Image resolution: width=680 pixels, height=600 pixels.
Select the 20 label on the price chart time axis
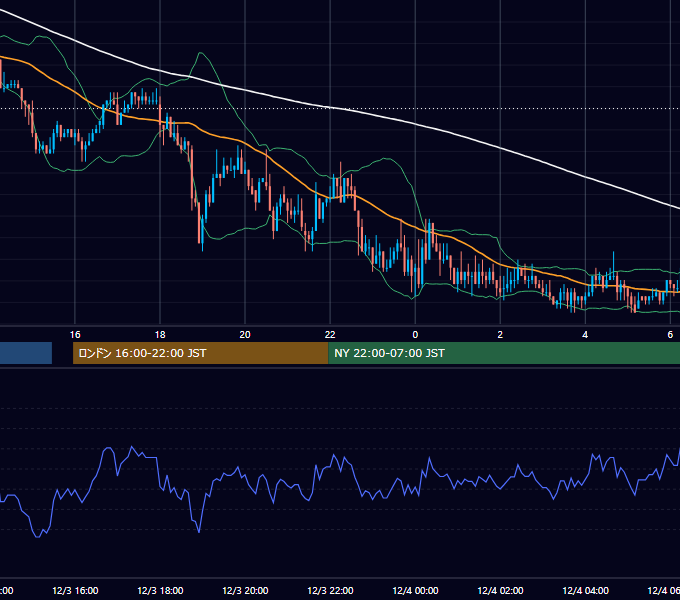(x=245, y=334)
